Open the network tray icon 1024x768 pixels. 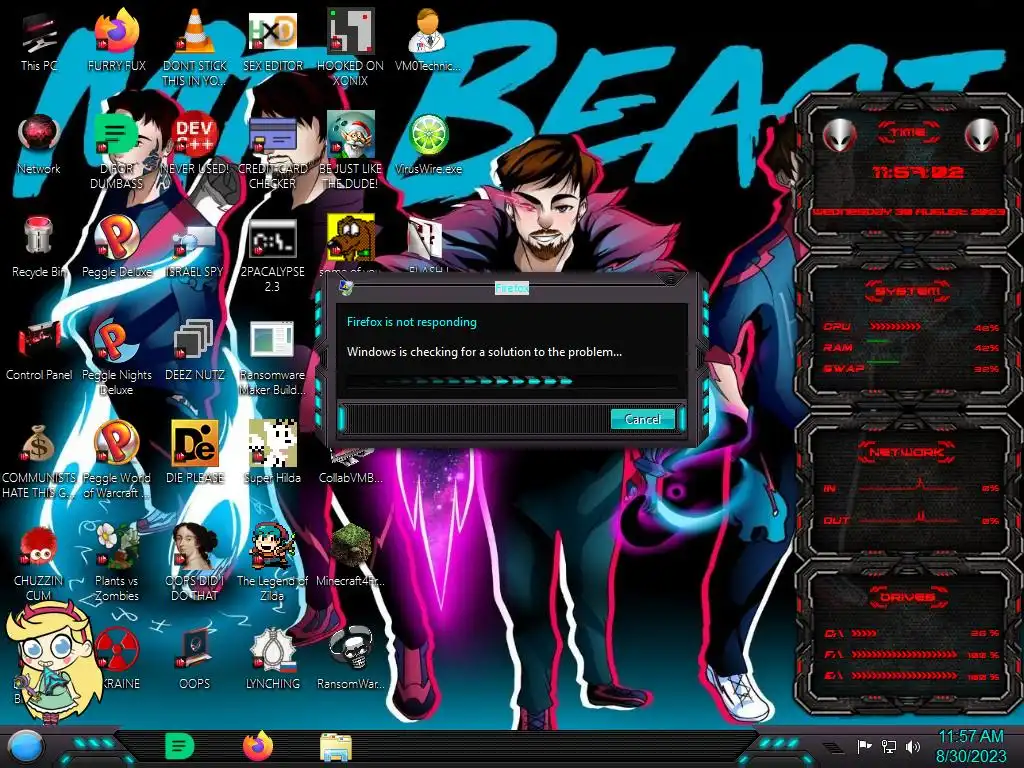click(x=889, y=746)
